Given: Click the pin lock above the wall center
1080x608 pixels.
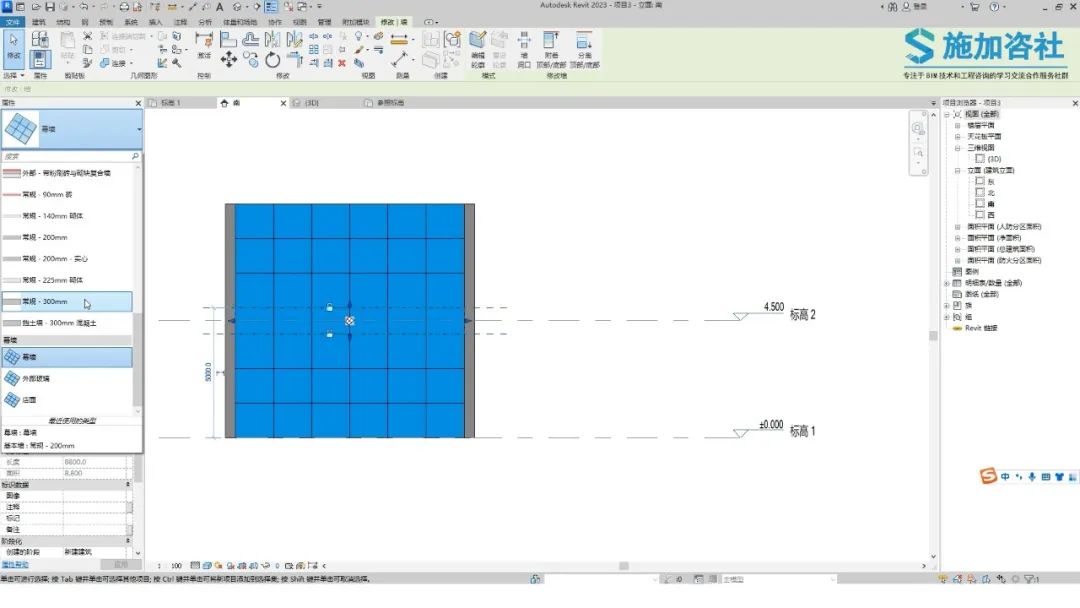Looking at the screenshot, I should point(329,307).
